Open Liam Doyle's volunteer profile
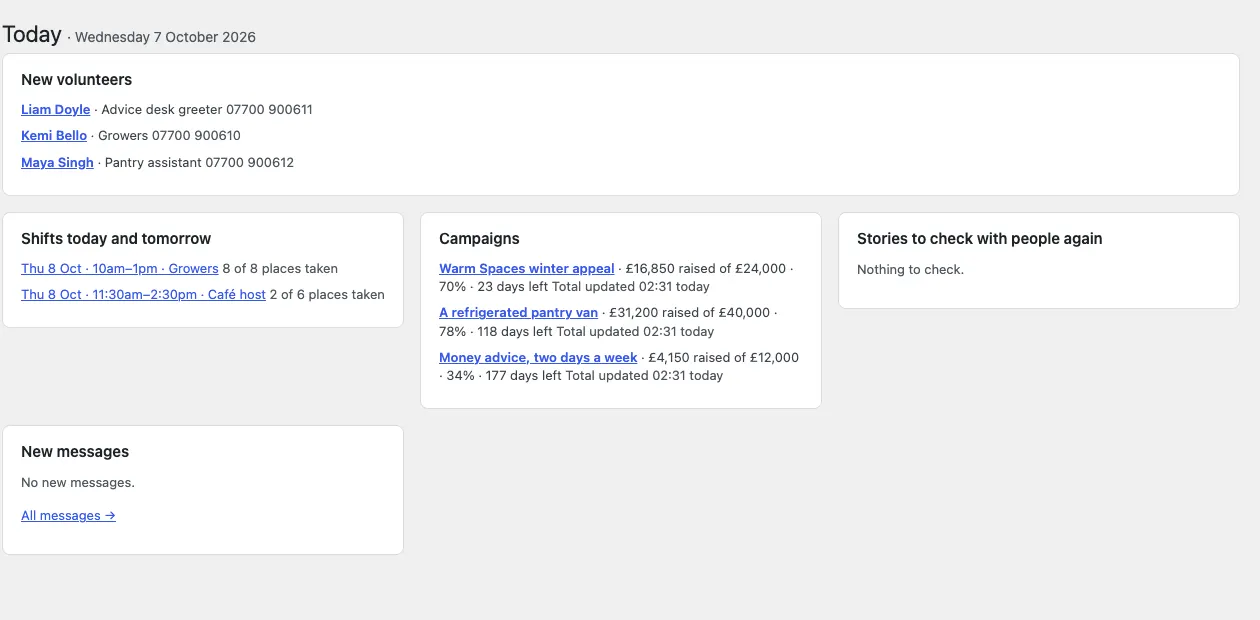Image resolution: width=1260 pixels, height=620 pixels. click(x=55, y=110)
